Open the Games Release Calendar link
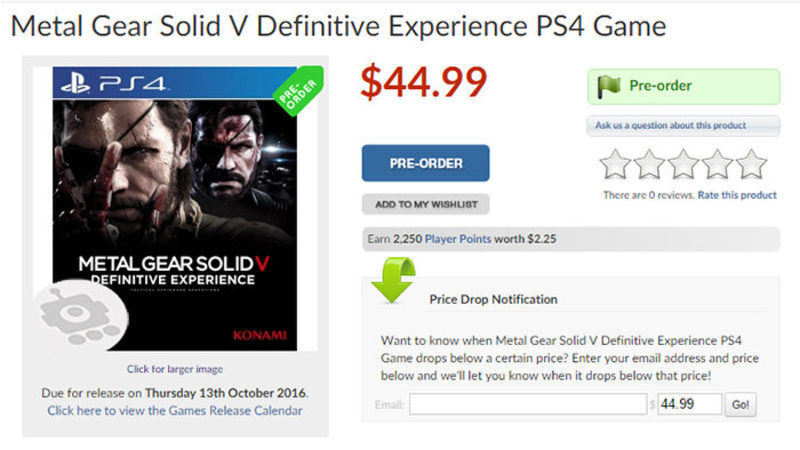This screenshot has width=800, height=450. 175,410
